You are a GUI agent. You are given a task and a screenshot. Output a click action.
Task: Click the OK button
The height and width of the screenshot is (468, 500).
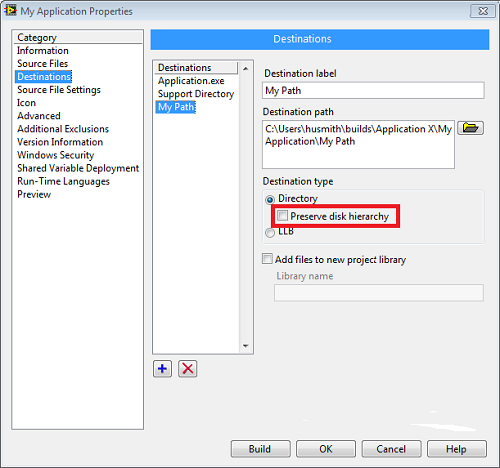(x=326, y=449)
